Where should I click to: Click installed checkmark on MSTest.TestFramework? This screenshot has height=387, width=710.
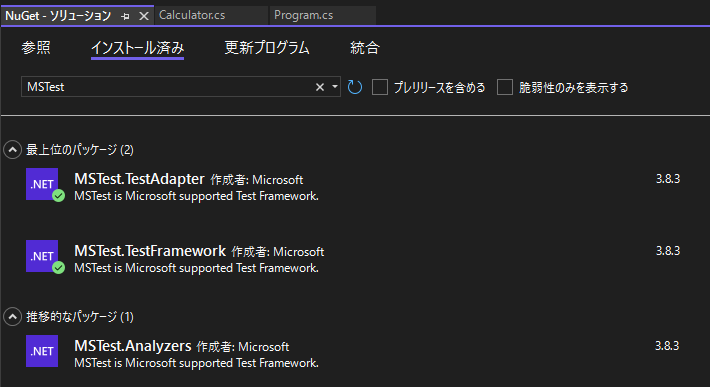tap(58, 268)
